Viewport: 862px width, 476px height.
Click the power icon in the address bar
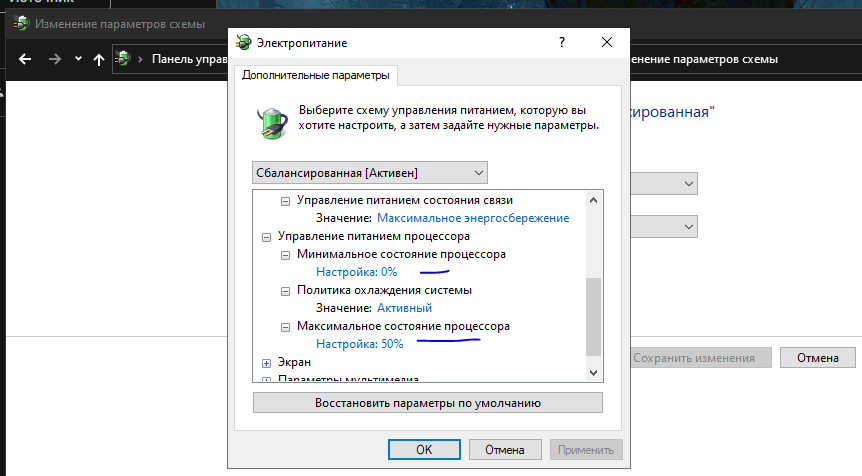coord(124,58)
